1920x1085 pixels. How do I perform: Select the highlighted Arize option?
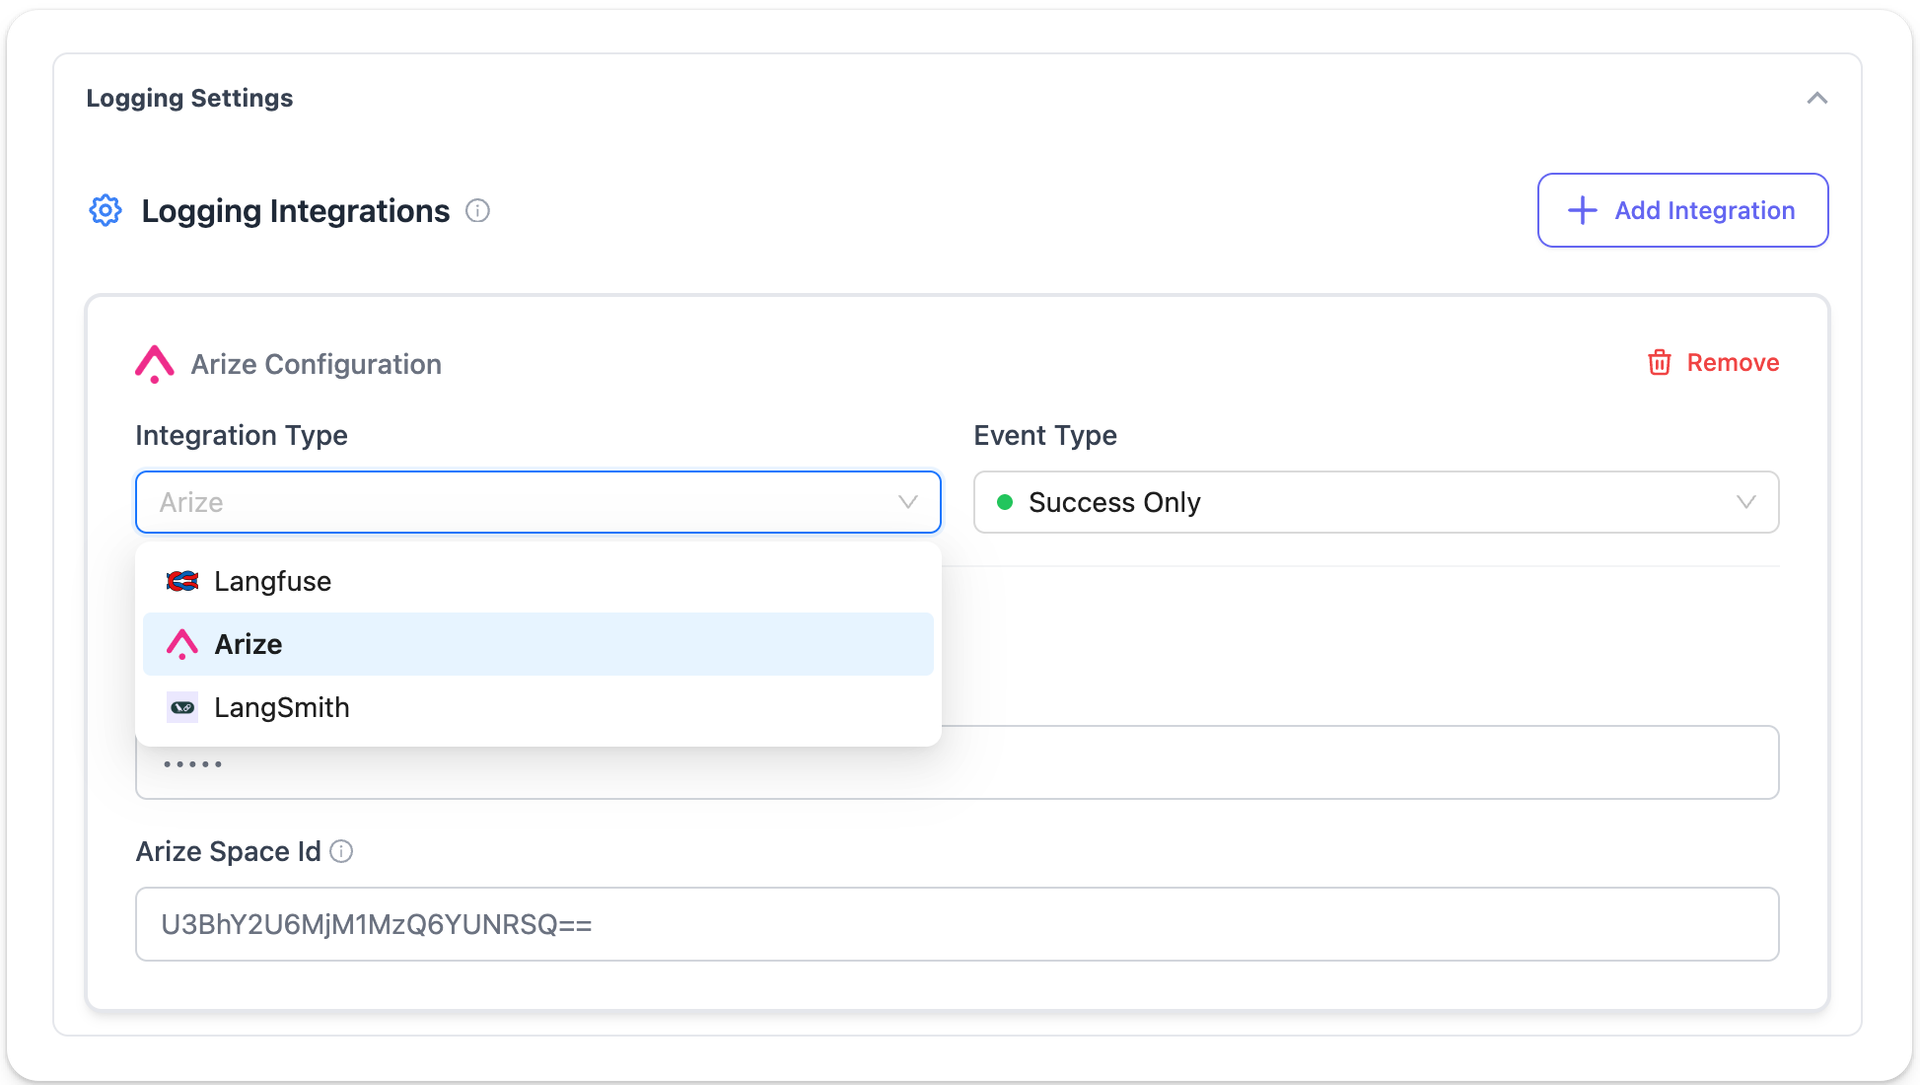coord(248,644)
